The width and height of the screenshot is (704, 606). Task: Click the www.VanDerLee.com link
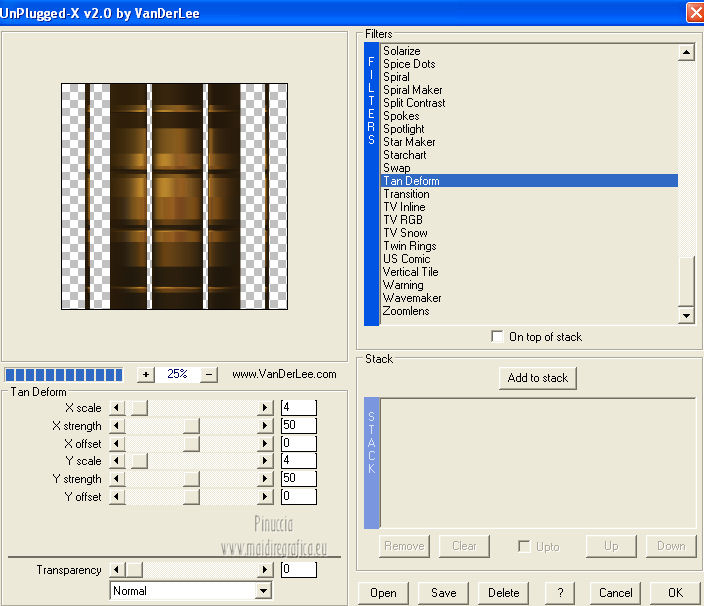pos(284,374)
